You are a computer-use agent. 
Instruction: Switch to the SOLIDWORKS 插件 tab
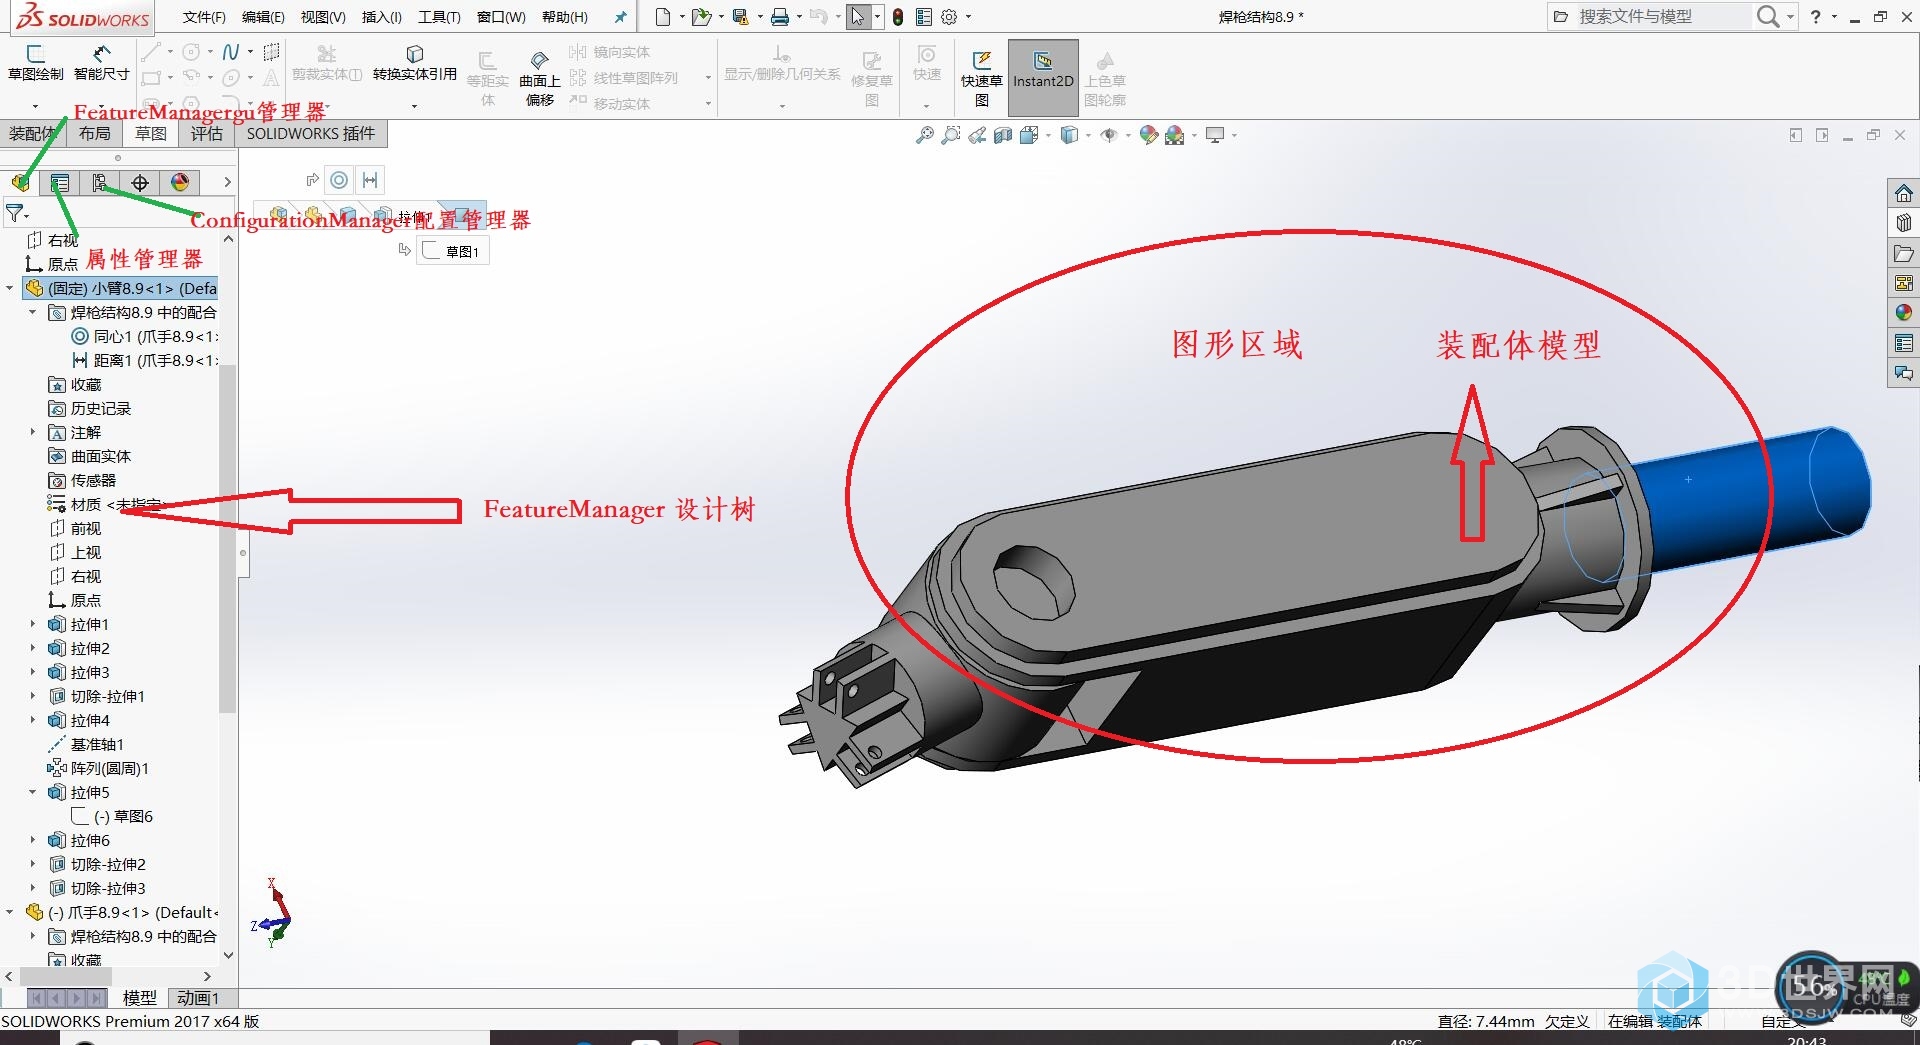tap(311, 134)
